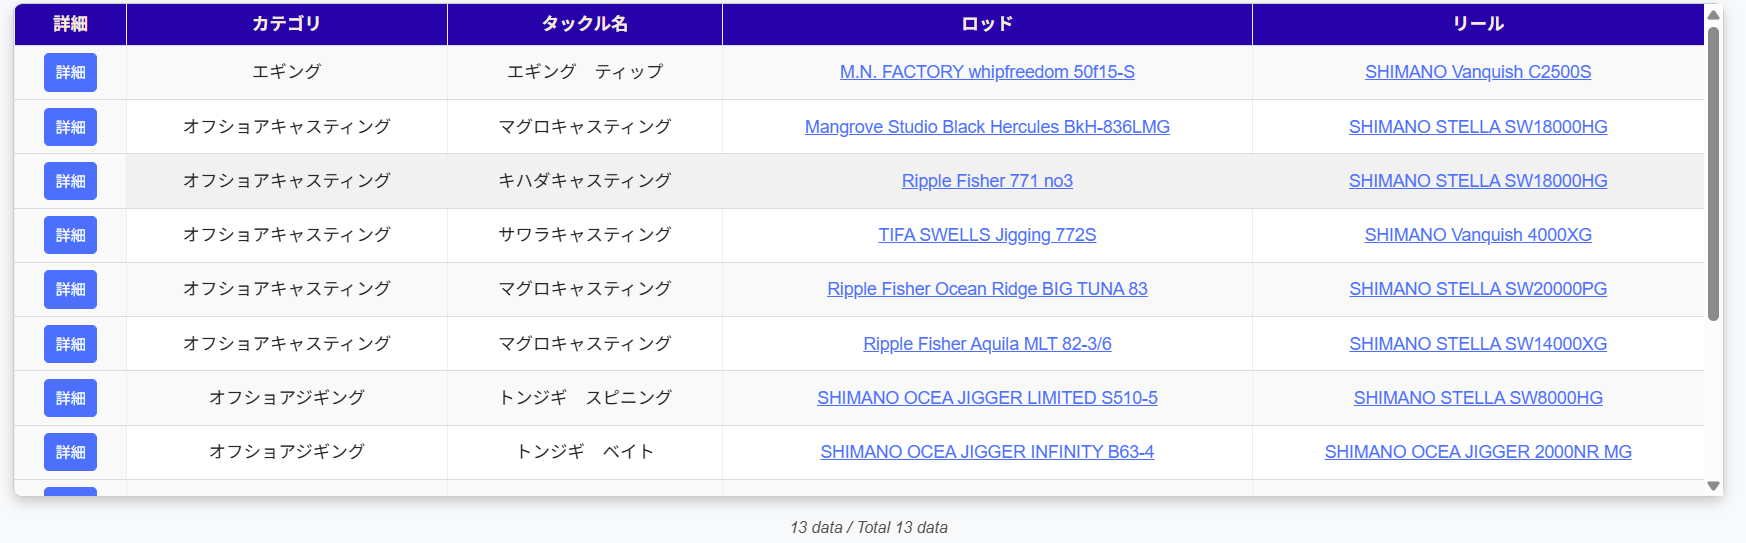Image resolution: width=1746 pixels, height=543 pixels.
Task: Follow Ripple Fisher 771 no3 link
Action: [986, 181]
